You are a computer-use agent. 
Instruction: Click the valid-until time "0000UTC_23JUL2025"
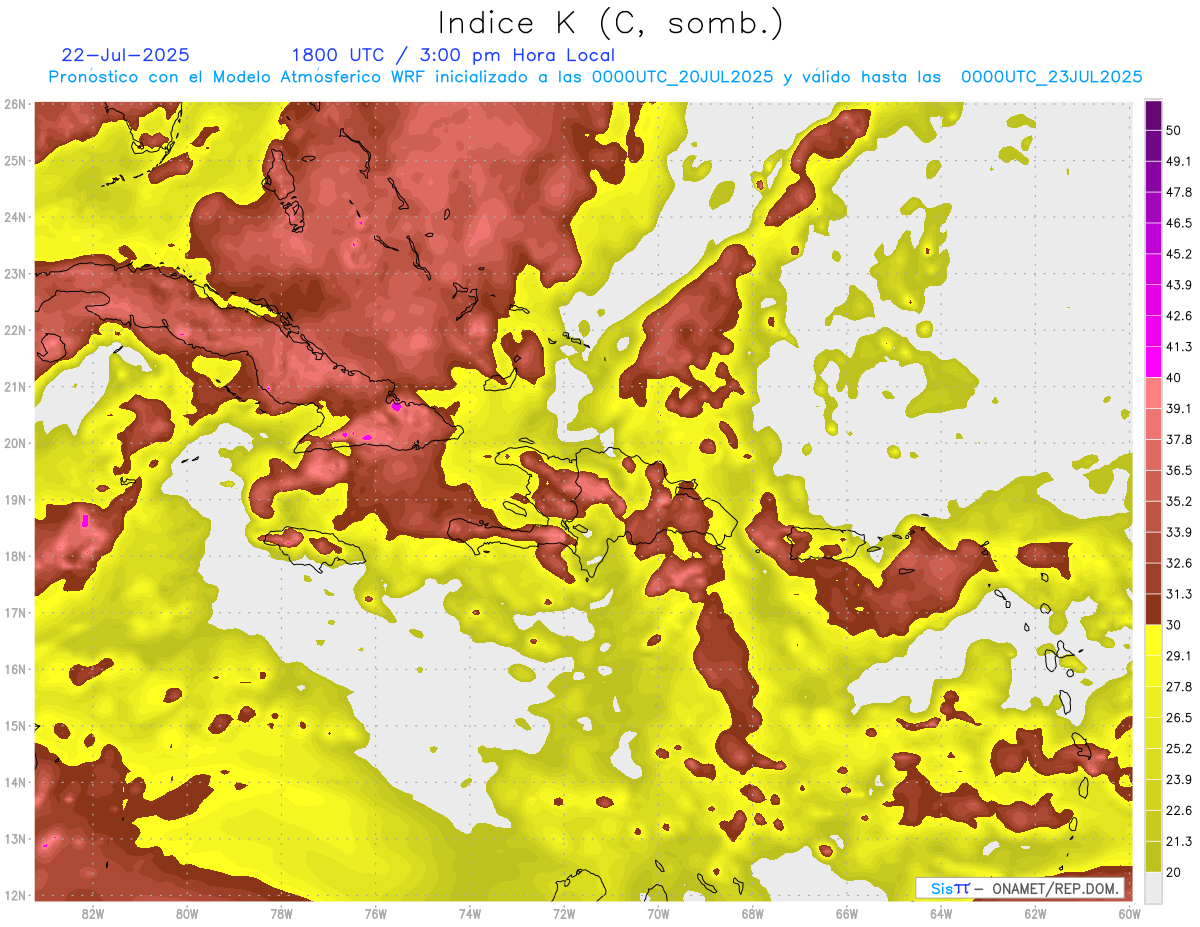coord(1052,76)
